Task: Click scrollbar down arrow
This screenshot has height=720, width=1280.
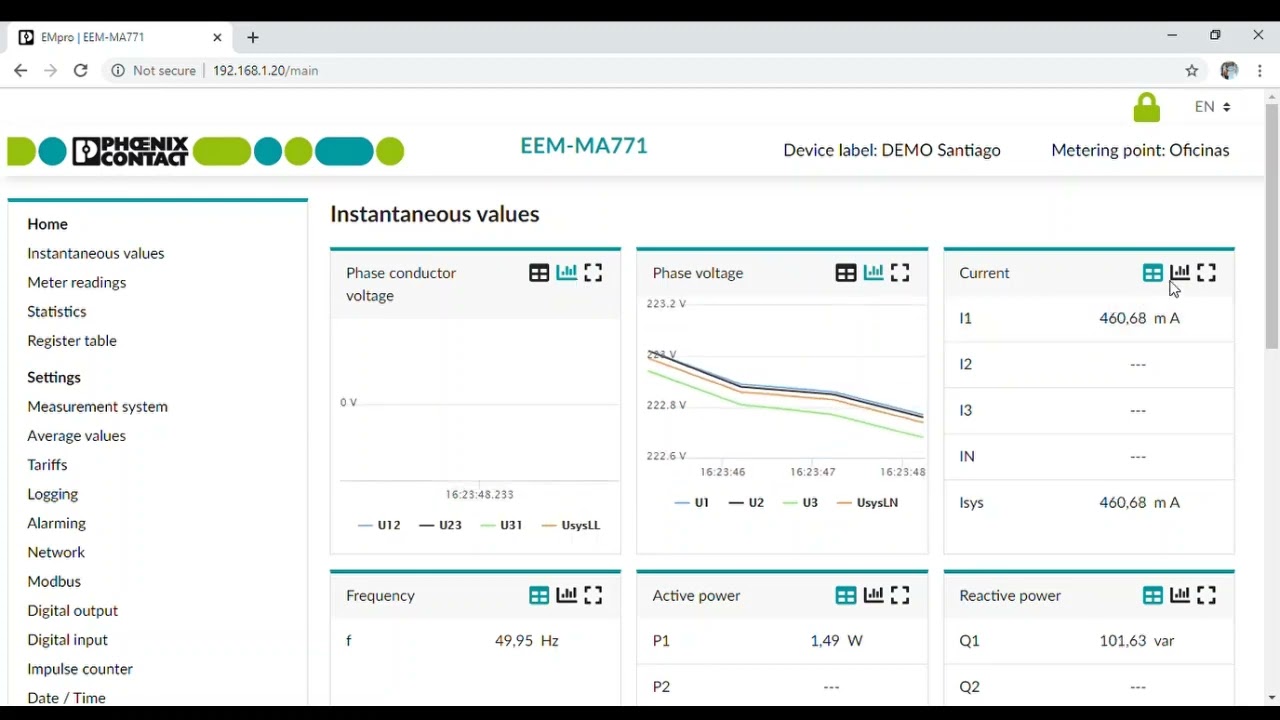Action: 1272,697
